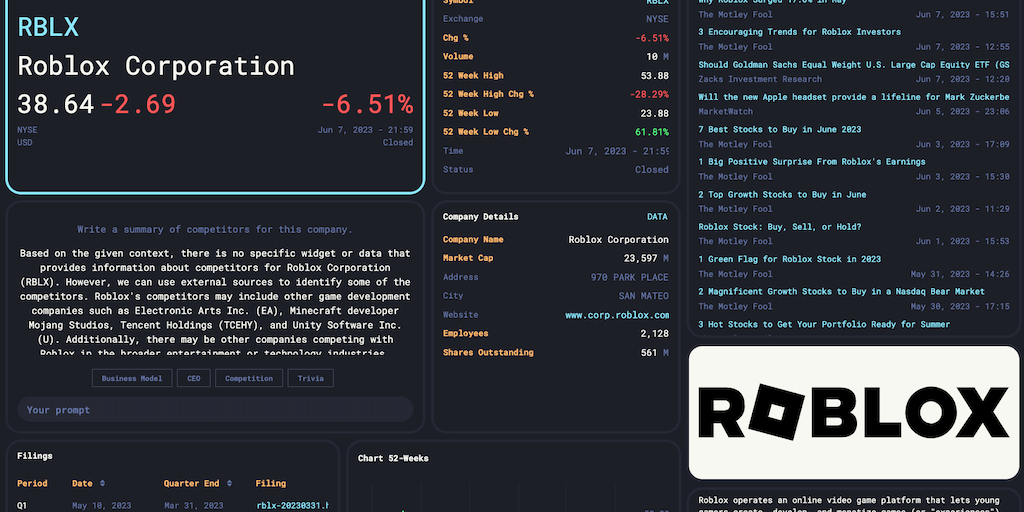Open the Apple headset MarketWatch article
1024x512 pixels.
(854, 97)
